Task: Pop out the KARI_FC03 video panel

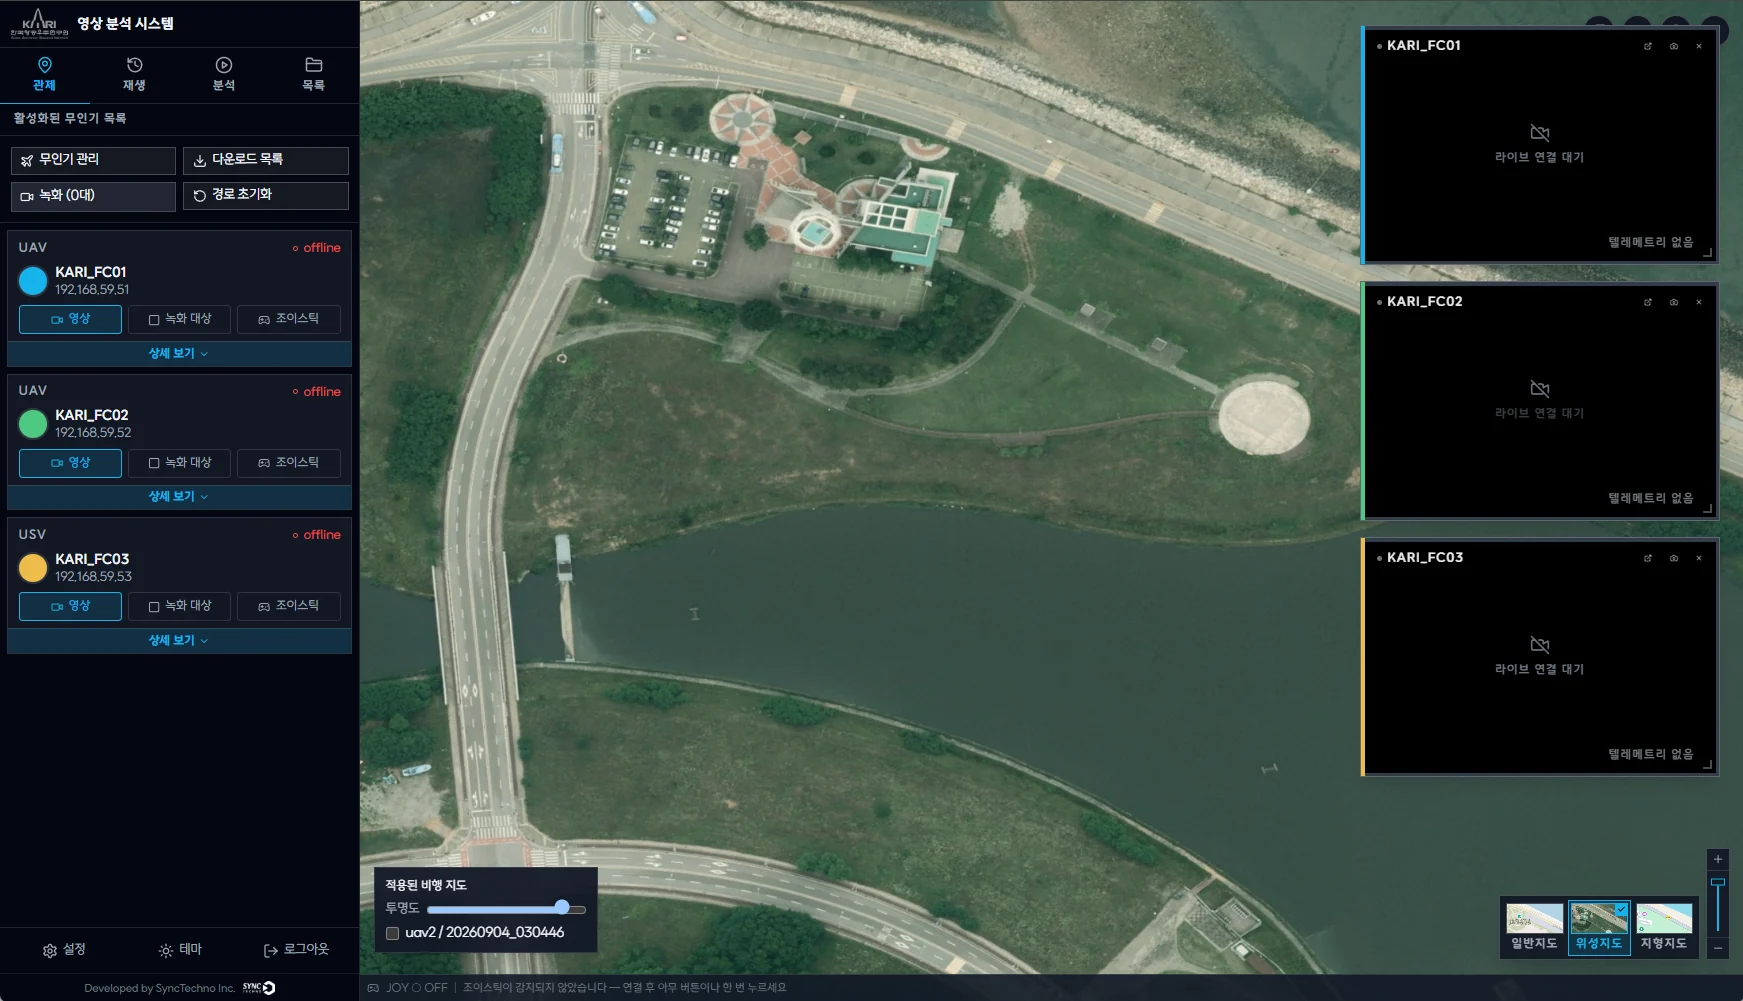Action: pyautogui.click(x=1648, y=558)
